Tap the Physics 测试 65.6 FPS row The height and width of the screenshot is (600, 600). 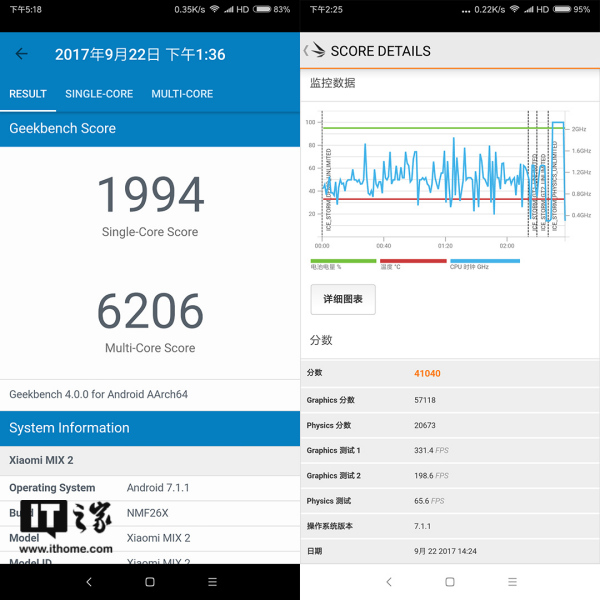click(x=450, y=501)
